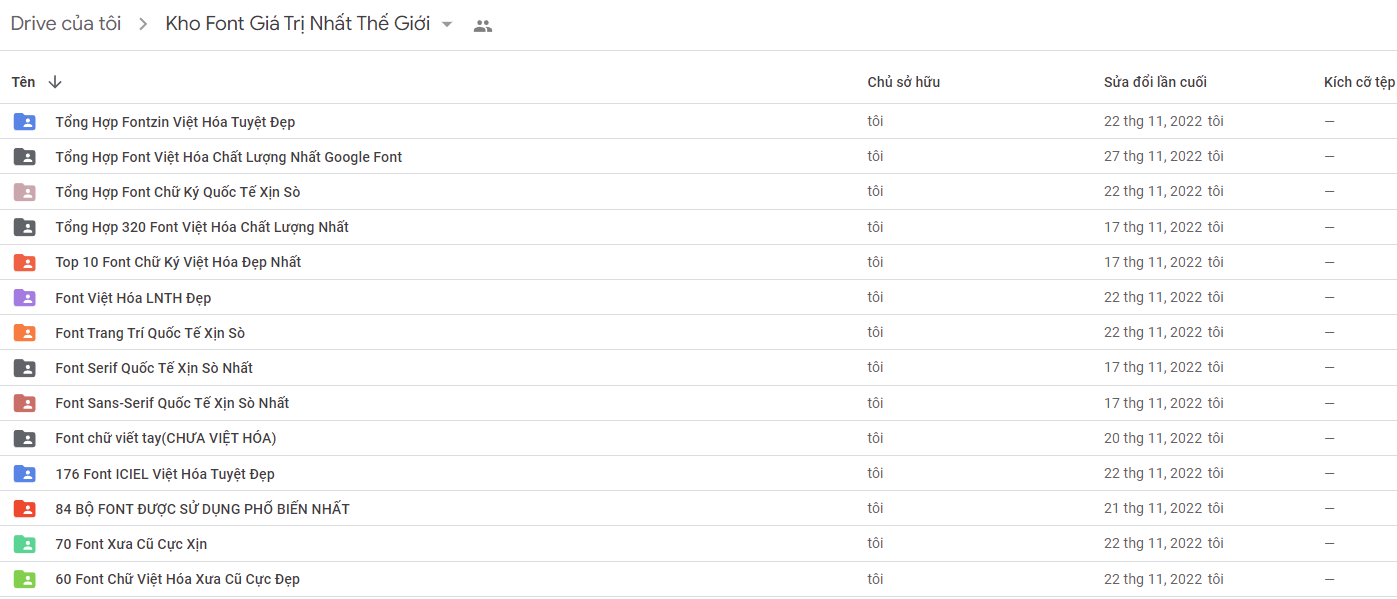The image size is (1397, 599).
Task: Expand the Kho Font Giá Trị dropdown arrow
Action: coord(447,25)
